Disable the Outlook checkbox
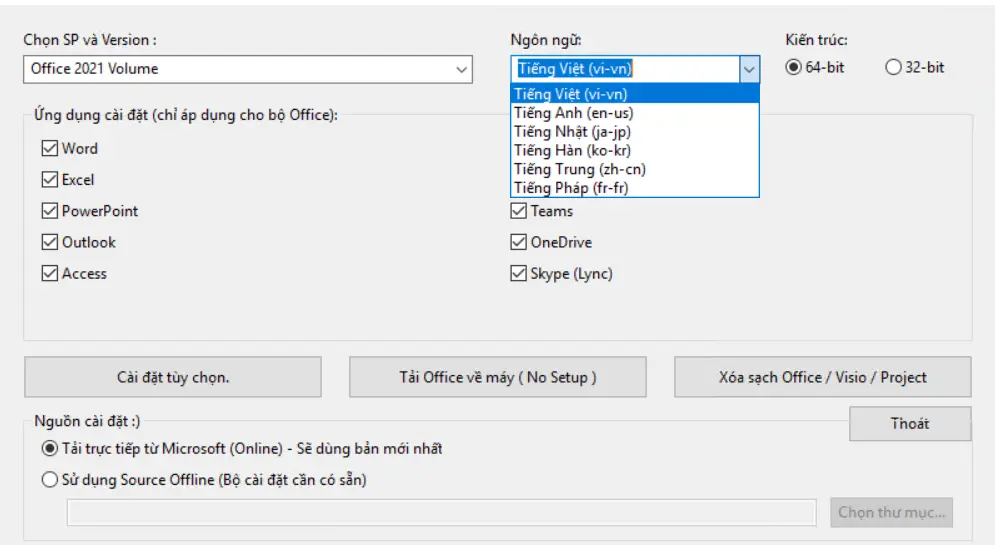This screenshot has height=545, width=995. click(x=50, y=242)
